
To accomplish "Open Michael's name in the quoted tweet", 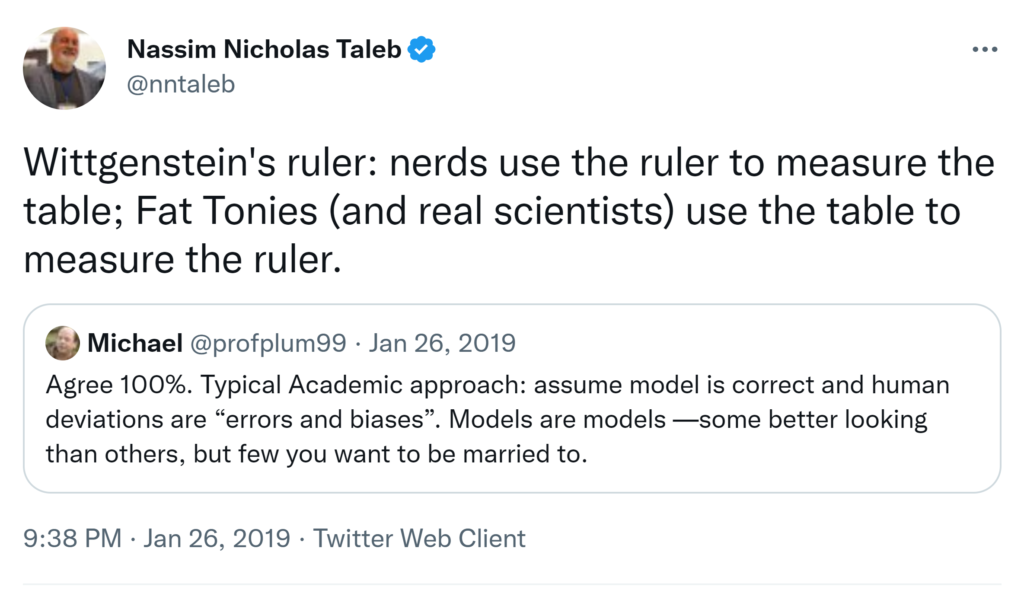I will coord(134,344).
